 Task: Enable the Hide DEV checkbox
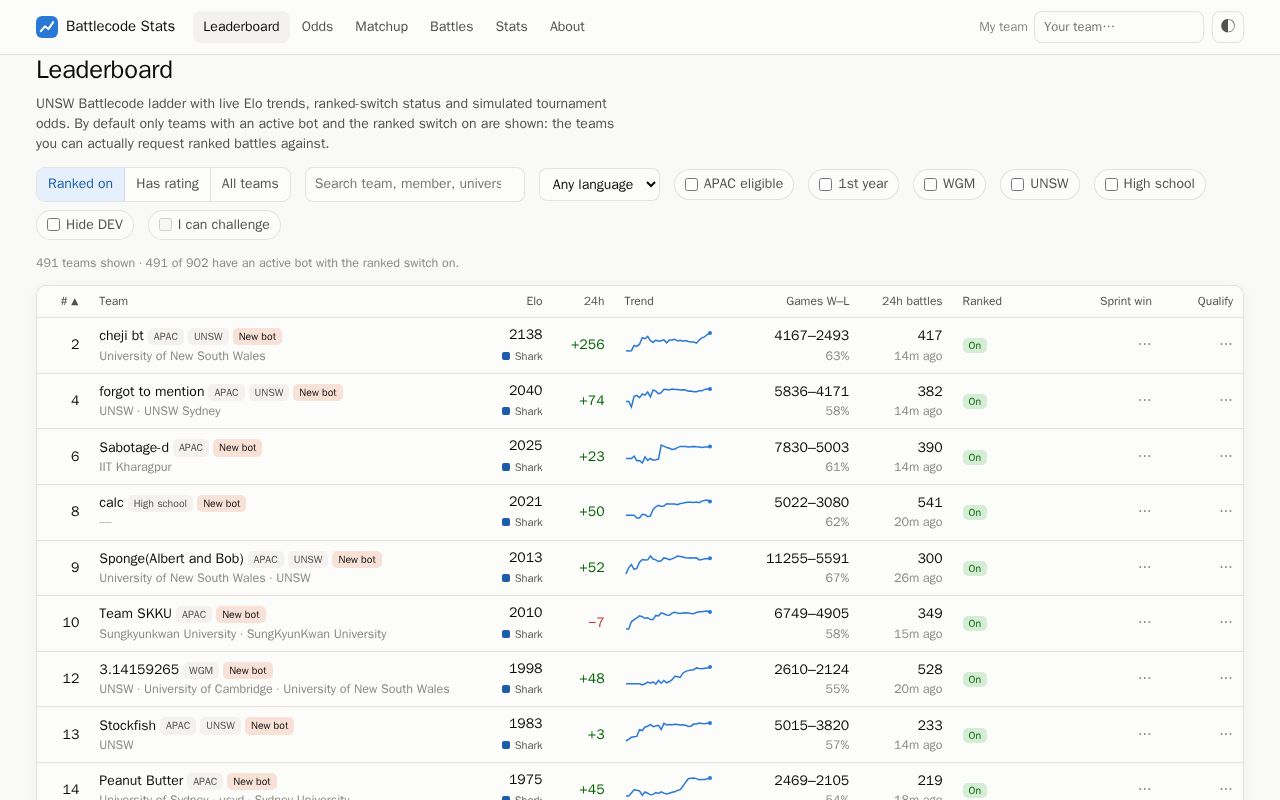click(x=53, y=225)
